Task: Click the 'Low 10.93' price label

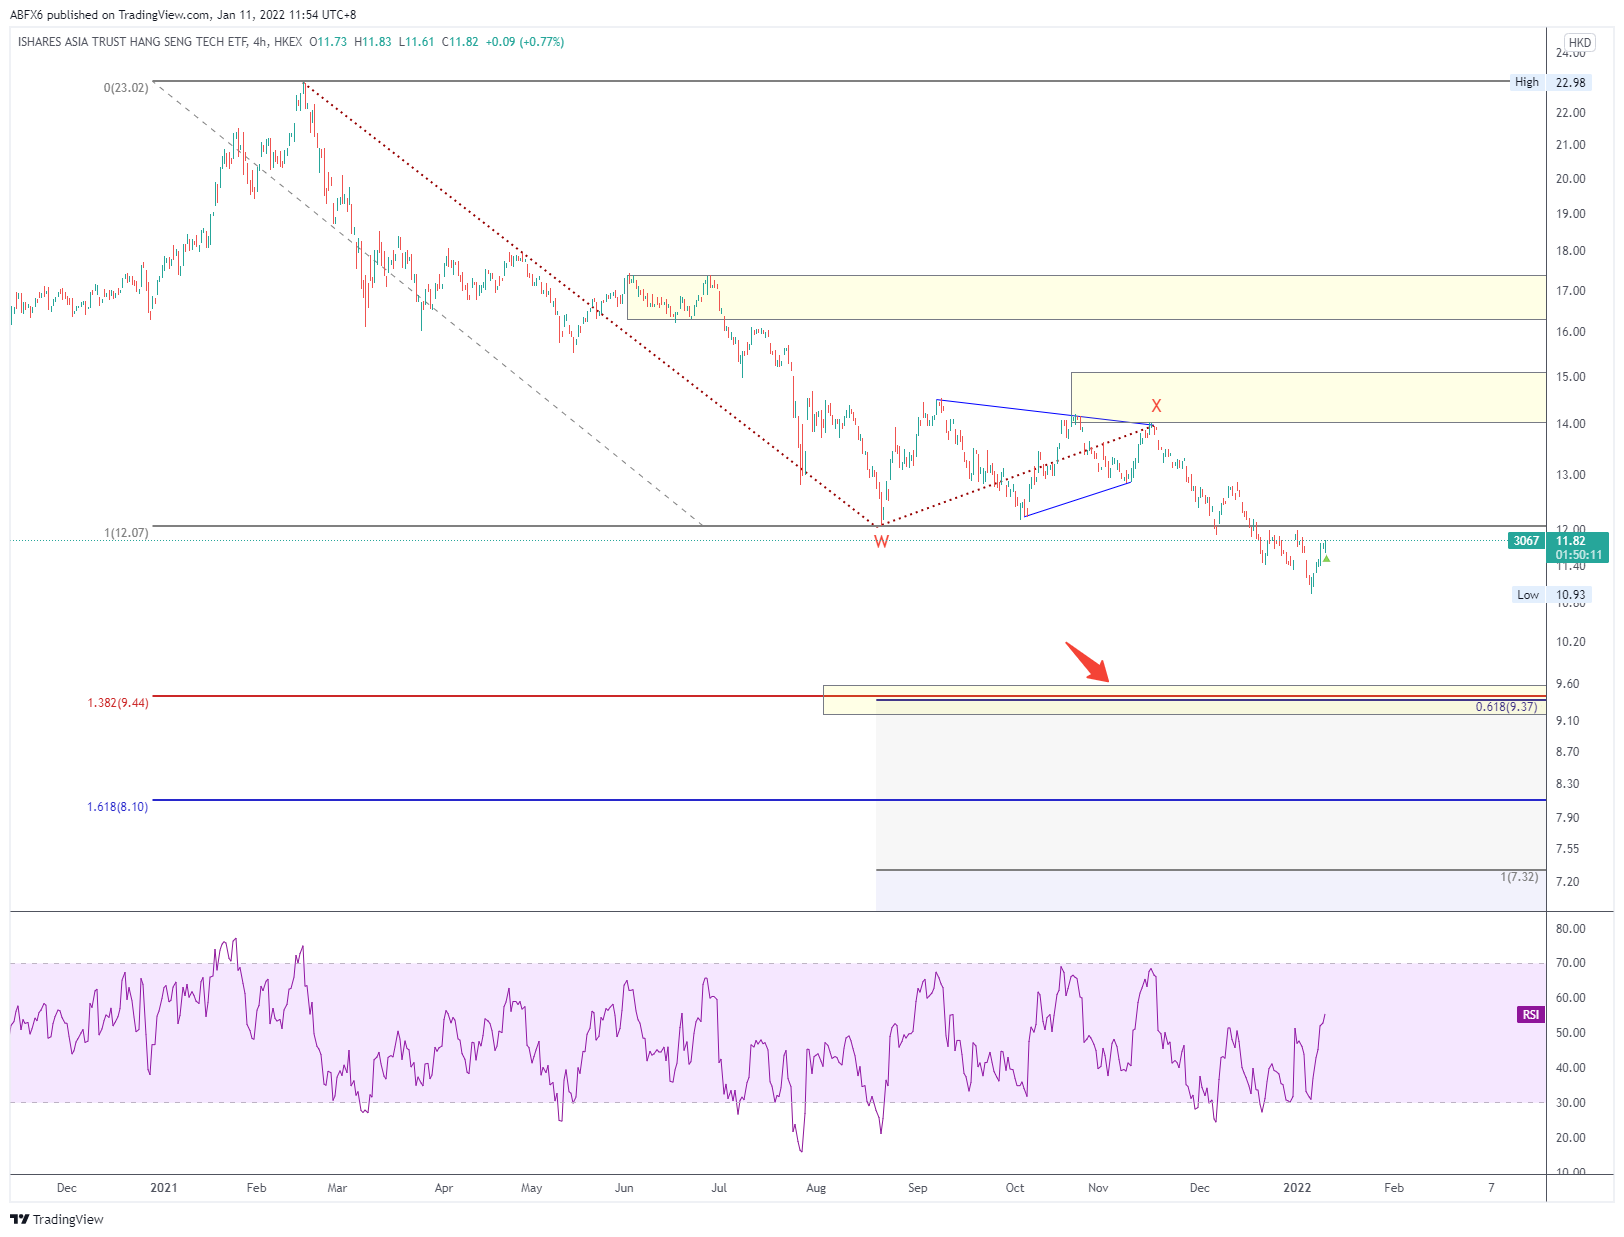Action: pyautogui.click(x=1551, y=595)
